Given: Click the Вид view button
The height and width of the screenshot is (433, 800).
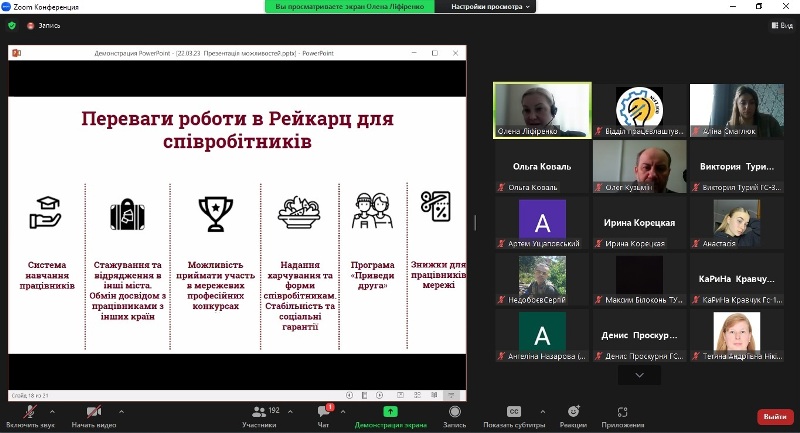Looking at the screenshot, I should pos(782,25).
